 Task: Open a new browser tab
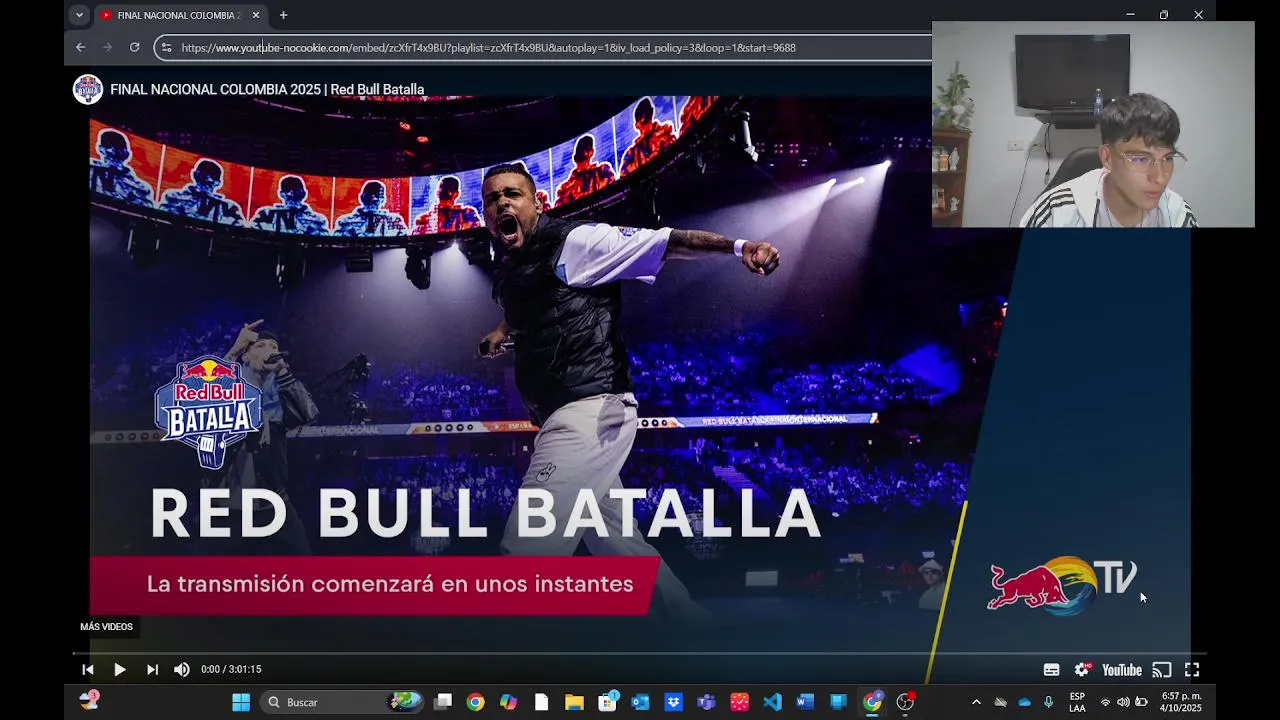283,15
